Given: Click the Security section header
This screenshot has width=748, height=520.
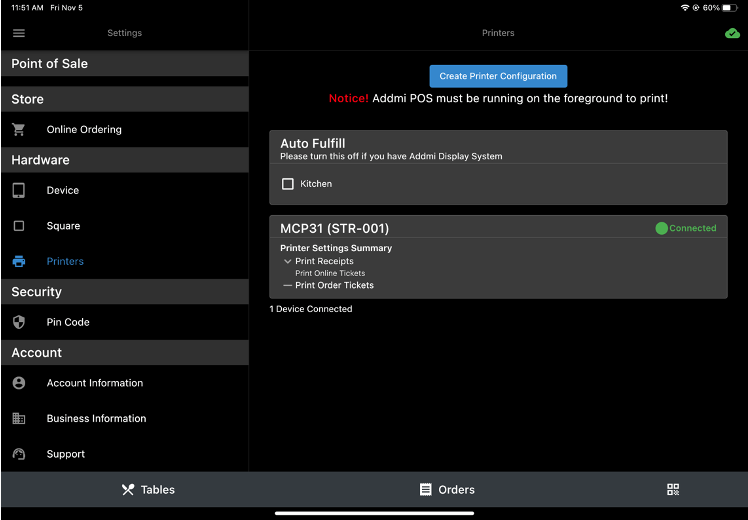Looking at the screenshot, I should (x=125, y=292).
